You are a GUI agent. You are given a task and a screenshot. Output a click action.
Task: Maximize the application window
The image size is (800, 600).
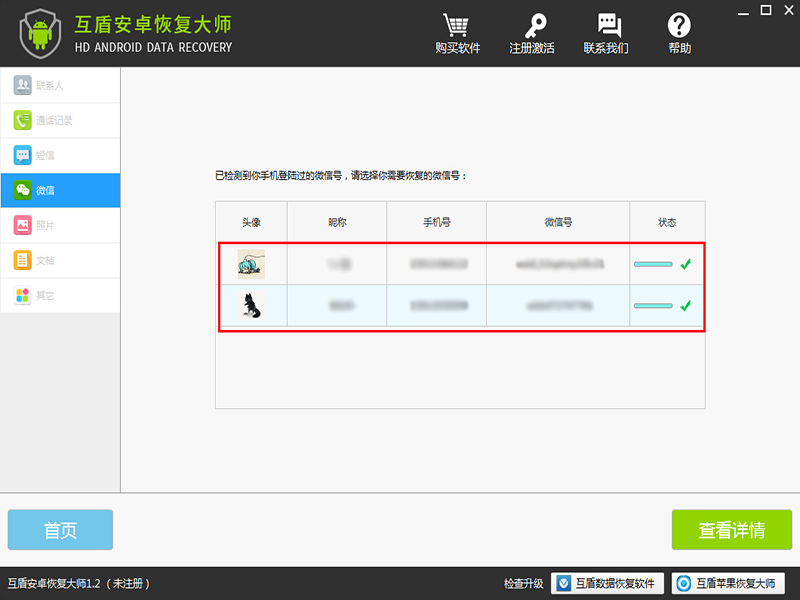click(x=766, y=10)
